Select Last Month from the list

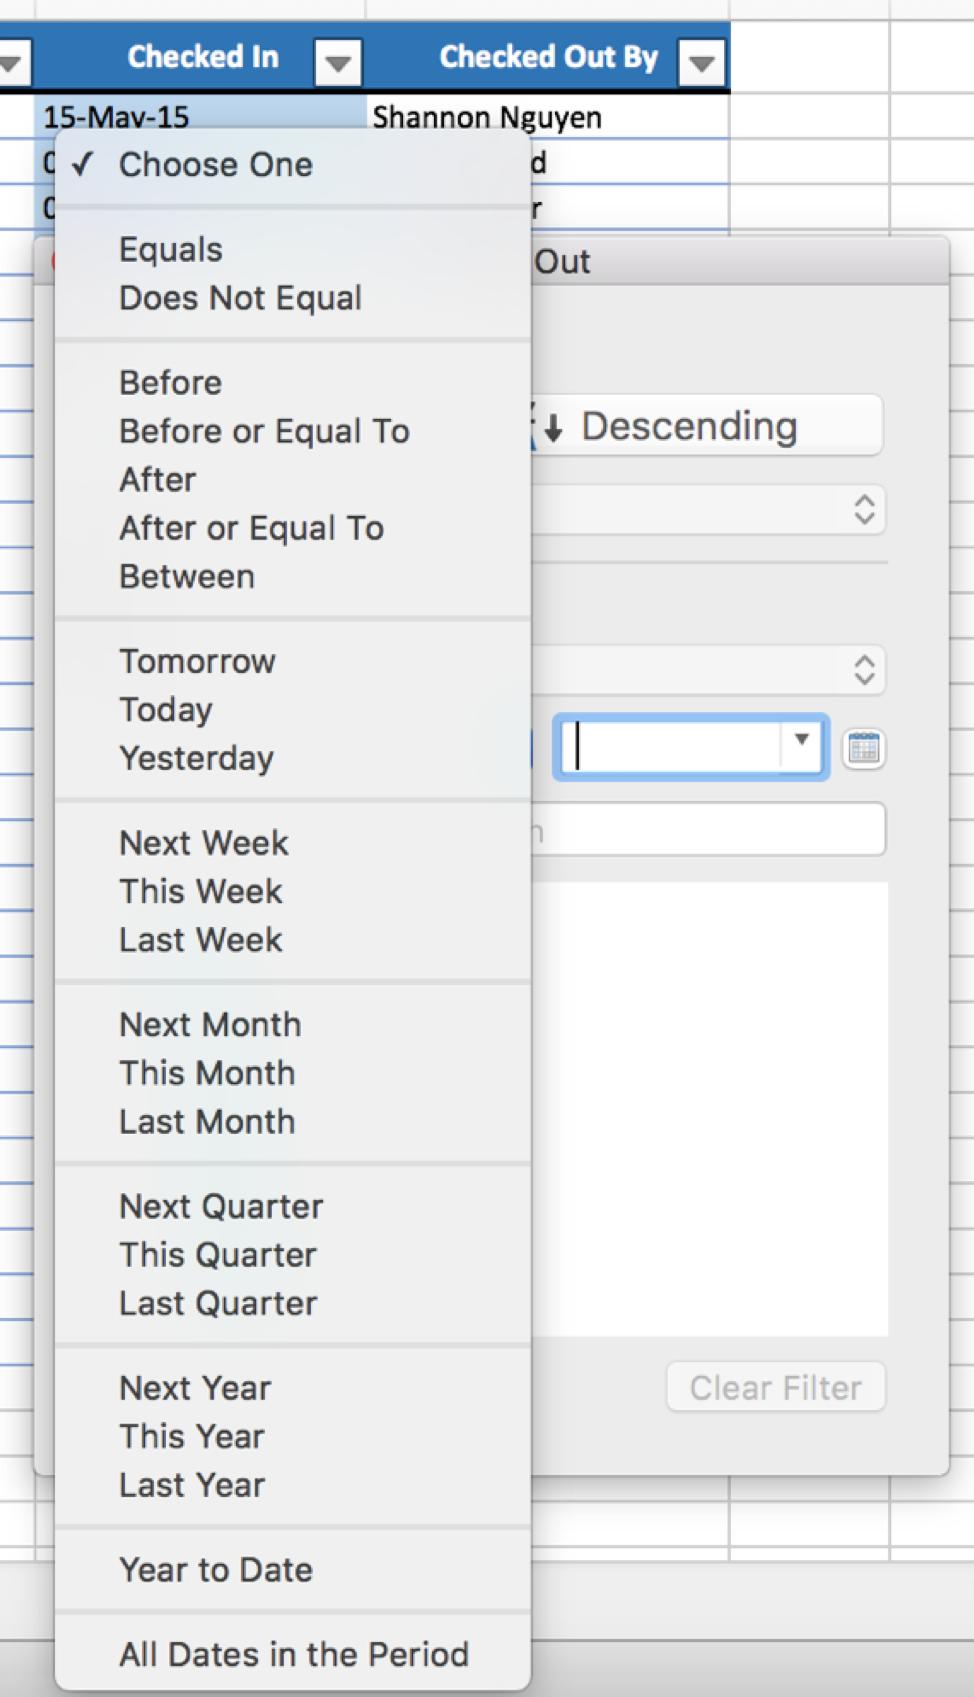point(207,1122)
